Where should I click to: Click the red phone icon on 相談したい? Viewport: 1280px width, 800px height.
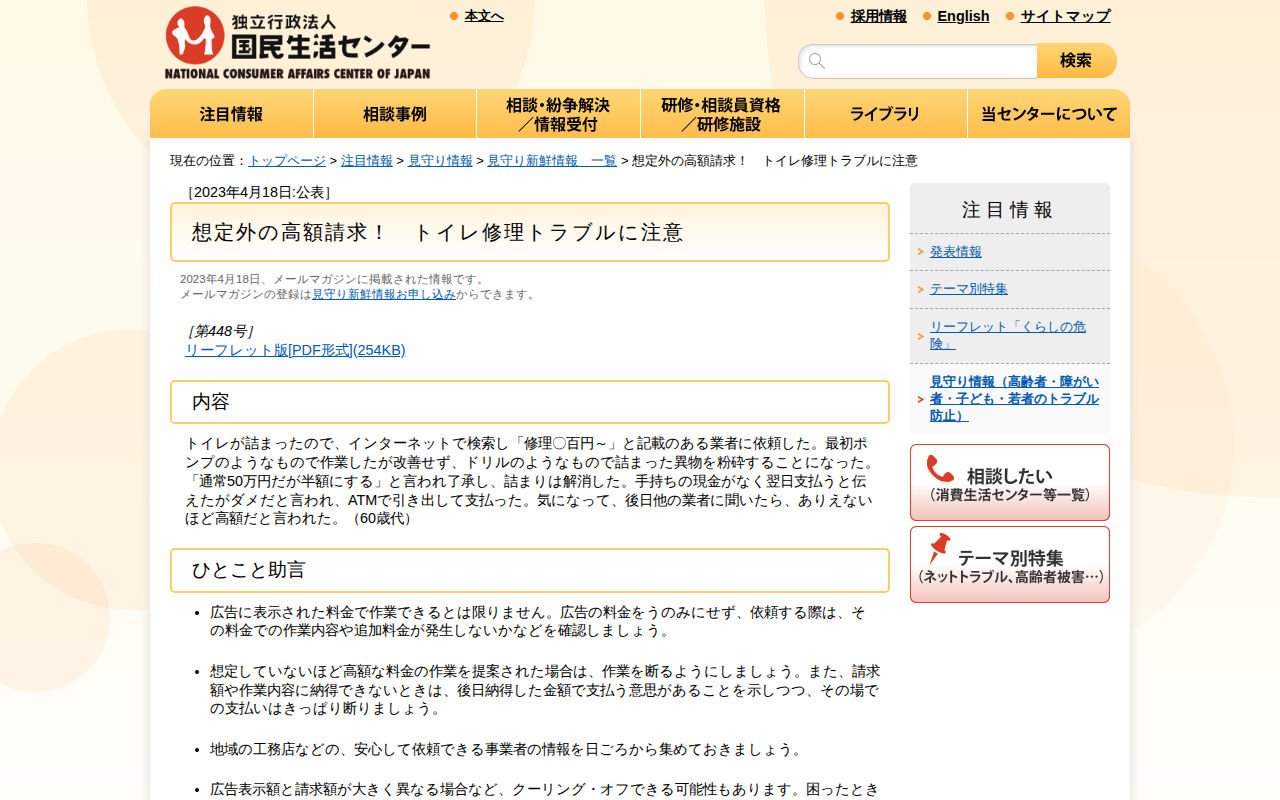(940, 469)
